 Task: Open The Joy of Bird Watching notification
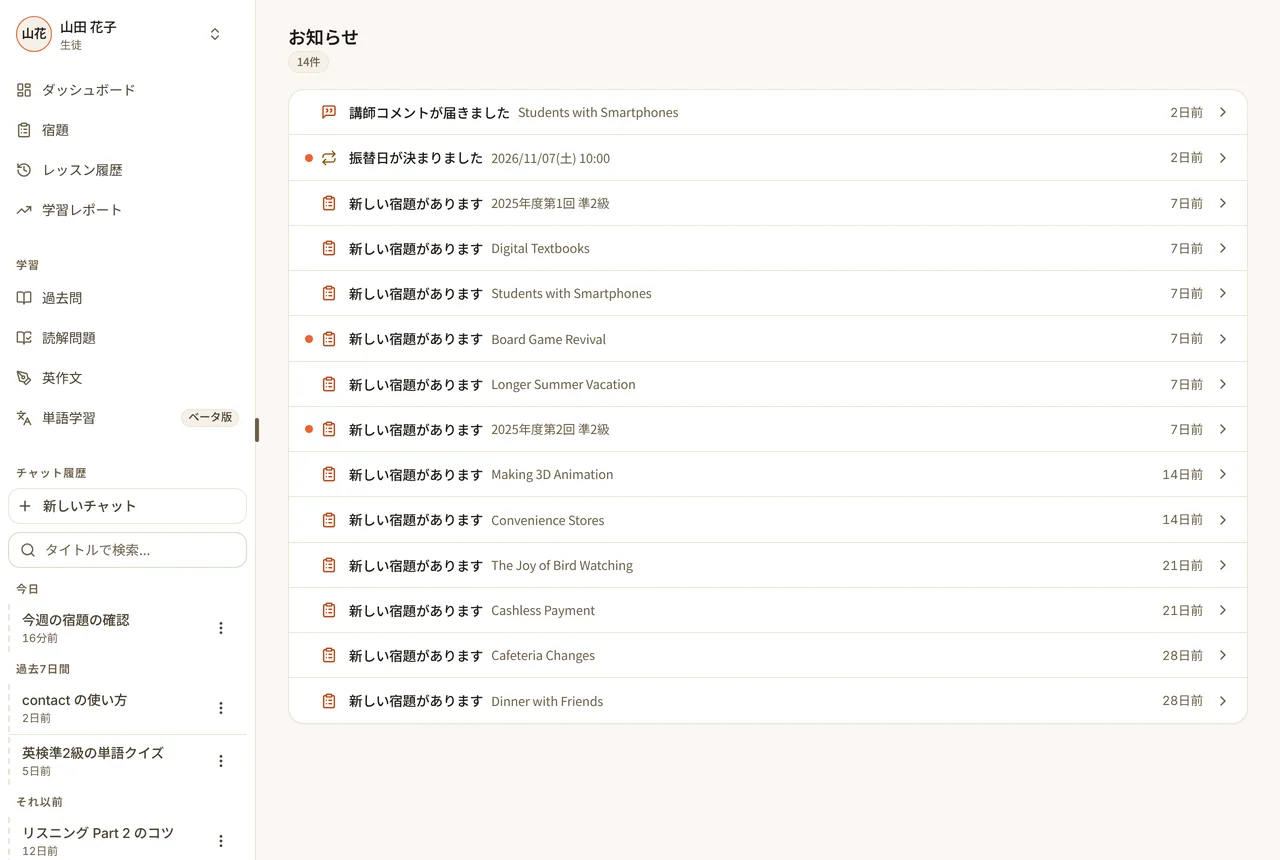[768, 565]
